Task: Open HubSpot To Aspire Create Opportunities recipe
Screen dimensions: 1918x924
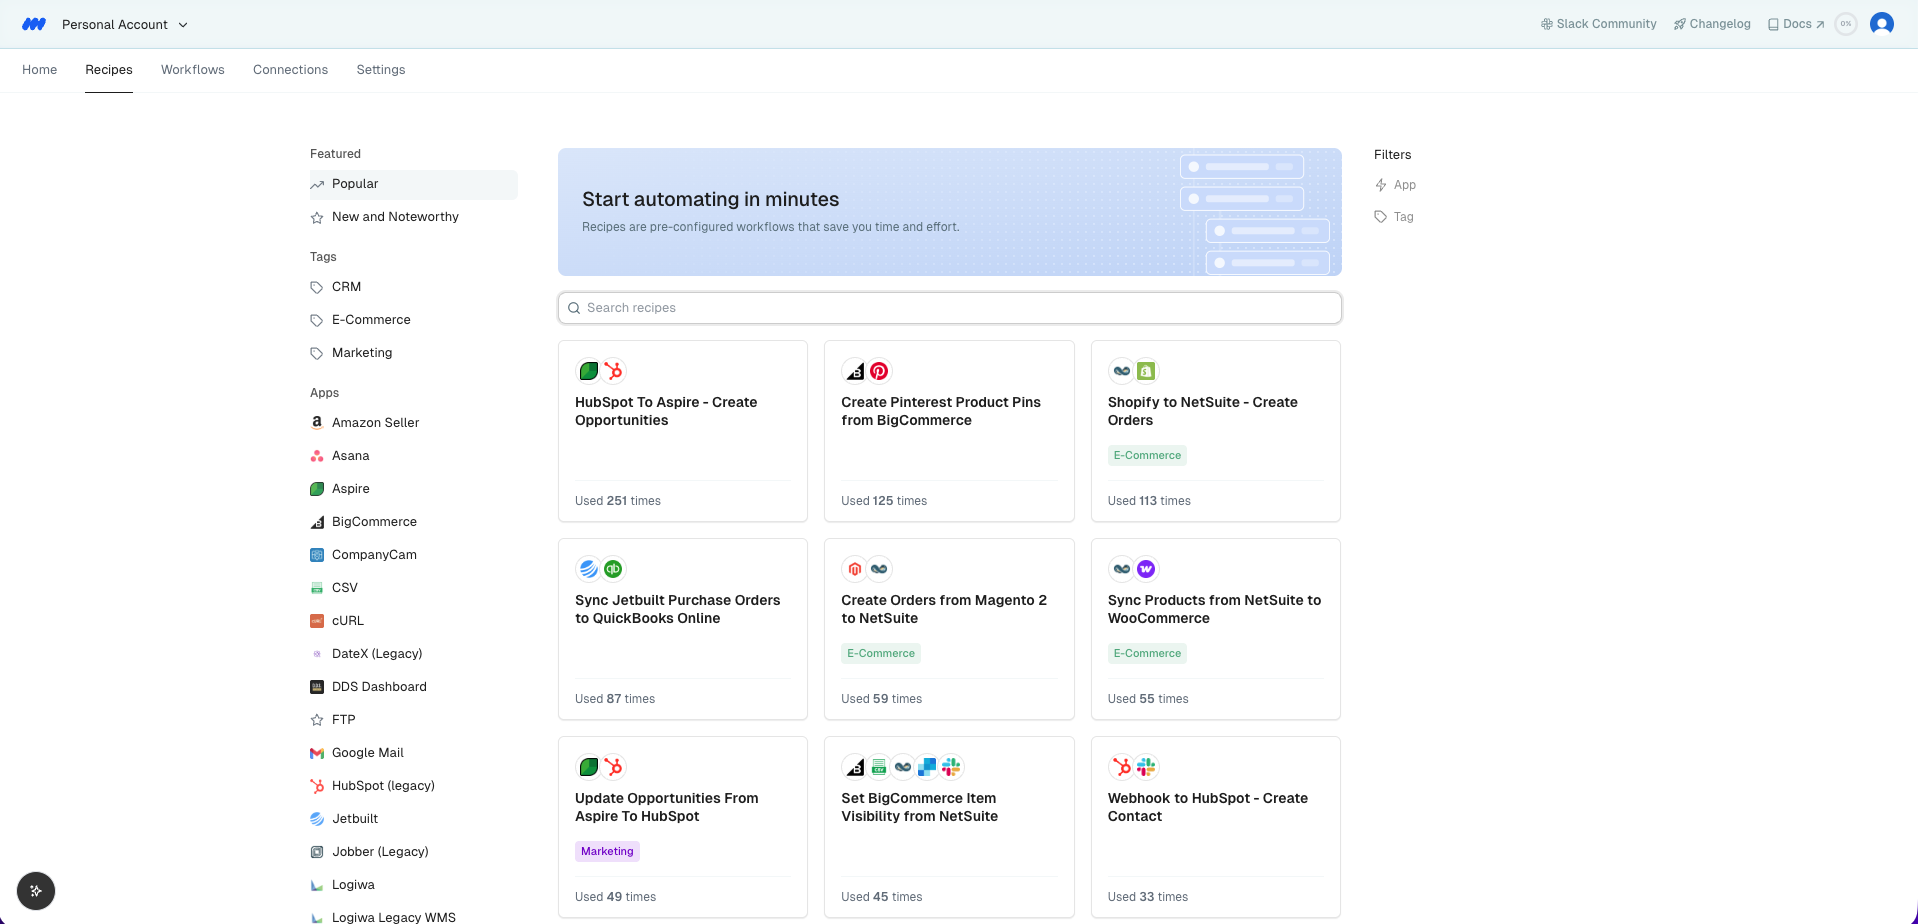Action: tap(683, 431)
